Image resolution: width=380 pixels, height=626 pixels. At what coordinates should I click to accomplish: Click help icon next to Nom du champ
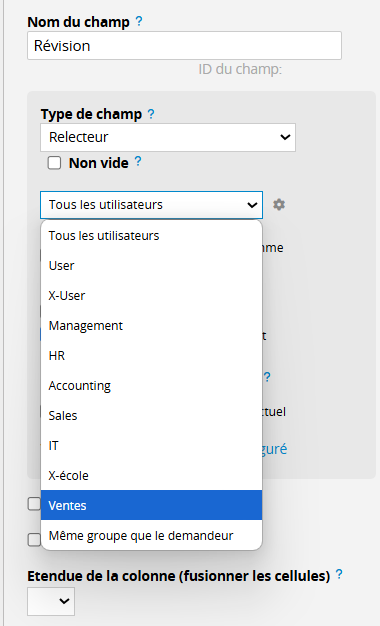pos(139,21)
